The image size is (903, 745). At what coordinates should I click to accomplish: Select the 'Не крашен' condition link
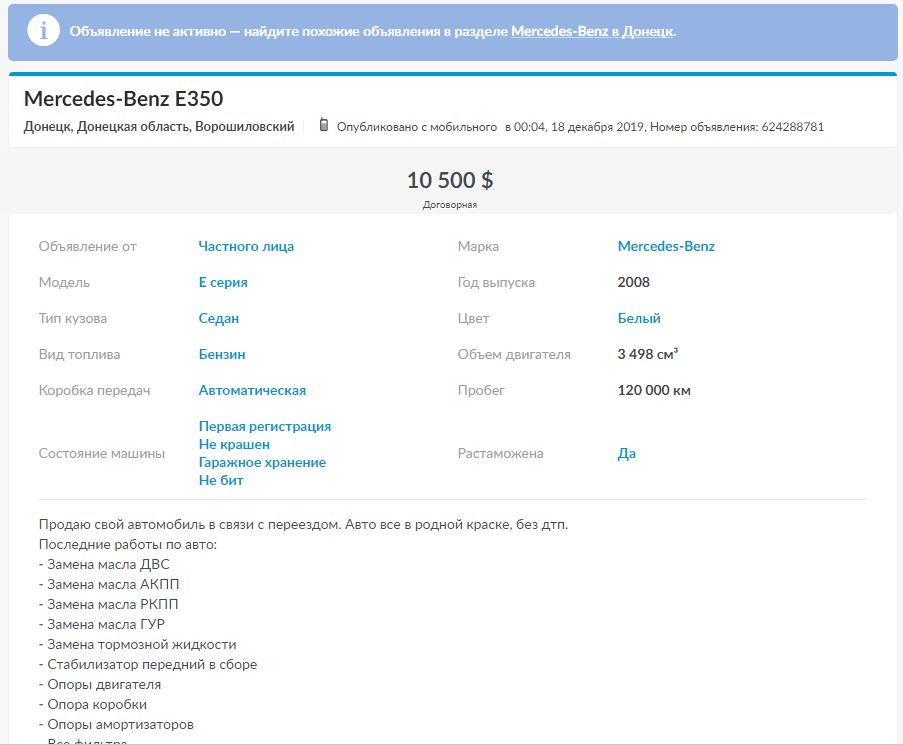tap(234, 444)
